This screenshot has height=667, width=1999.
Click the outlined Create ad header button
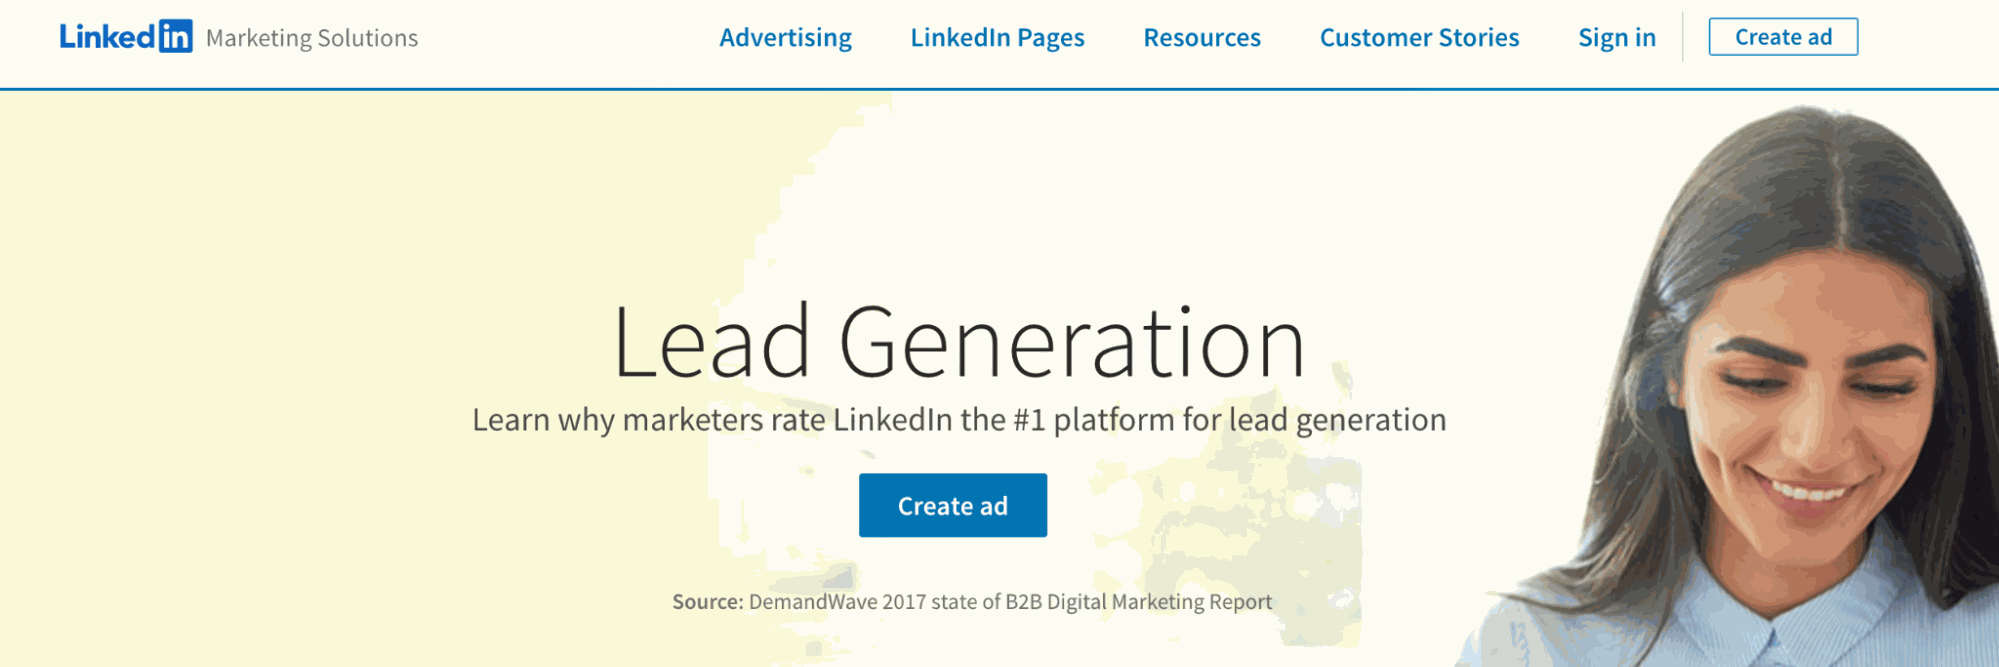(x=1783, y=37)
